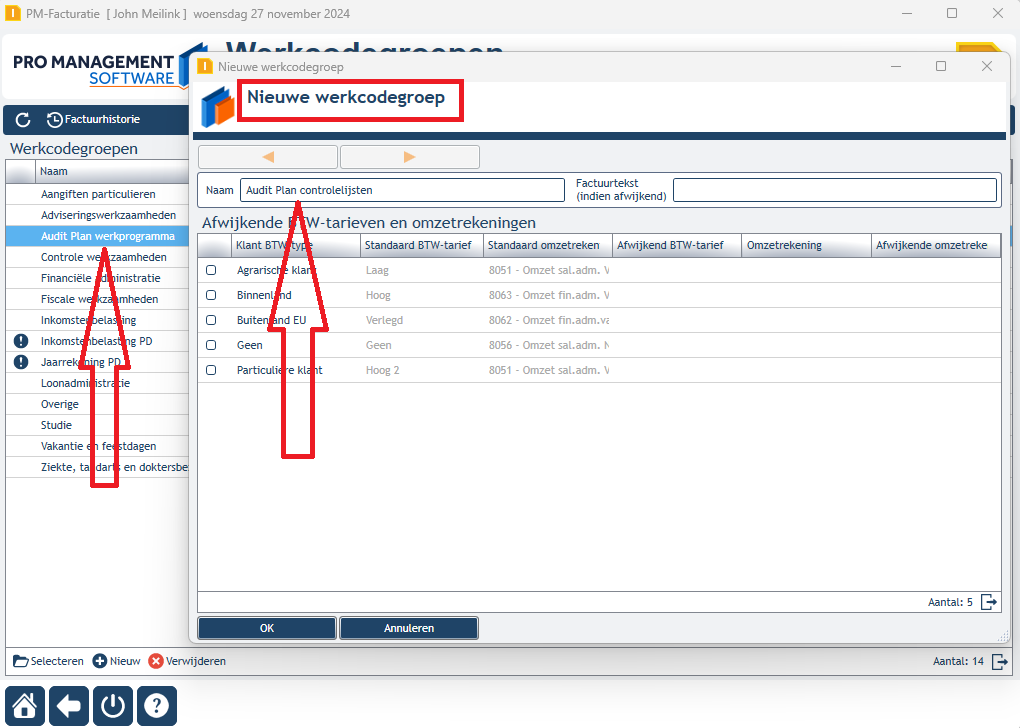The height and width of the screenshot is (728, 1020).
Task: Click the Factuurtekst input field
Action: (835, 190)
